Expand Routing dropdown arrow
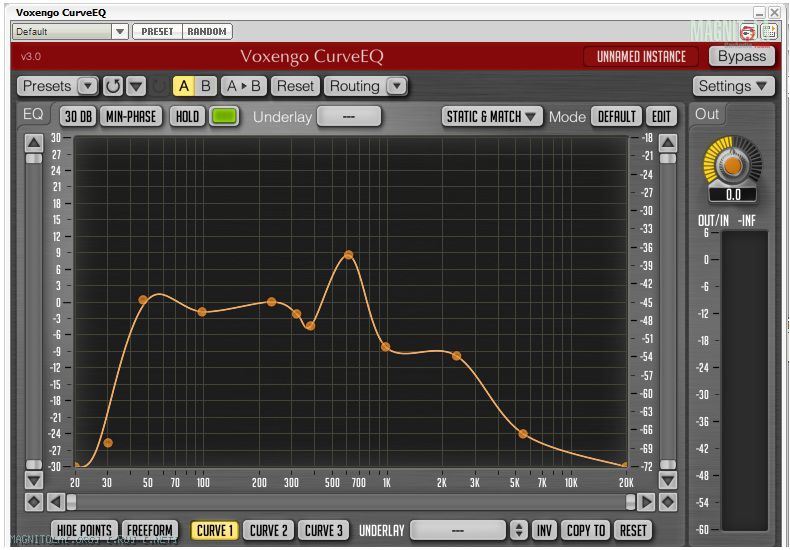790x550 pixels. point(397,86)
